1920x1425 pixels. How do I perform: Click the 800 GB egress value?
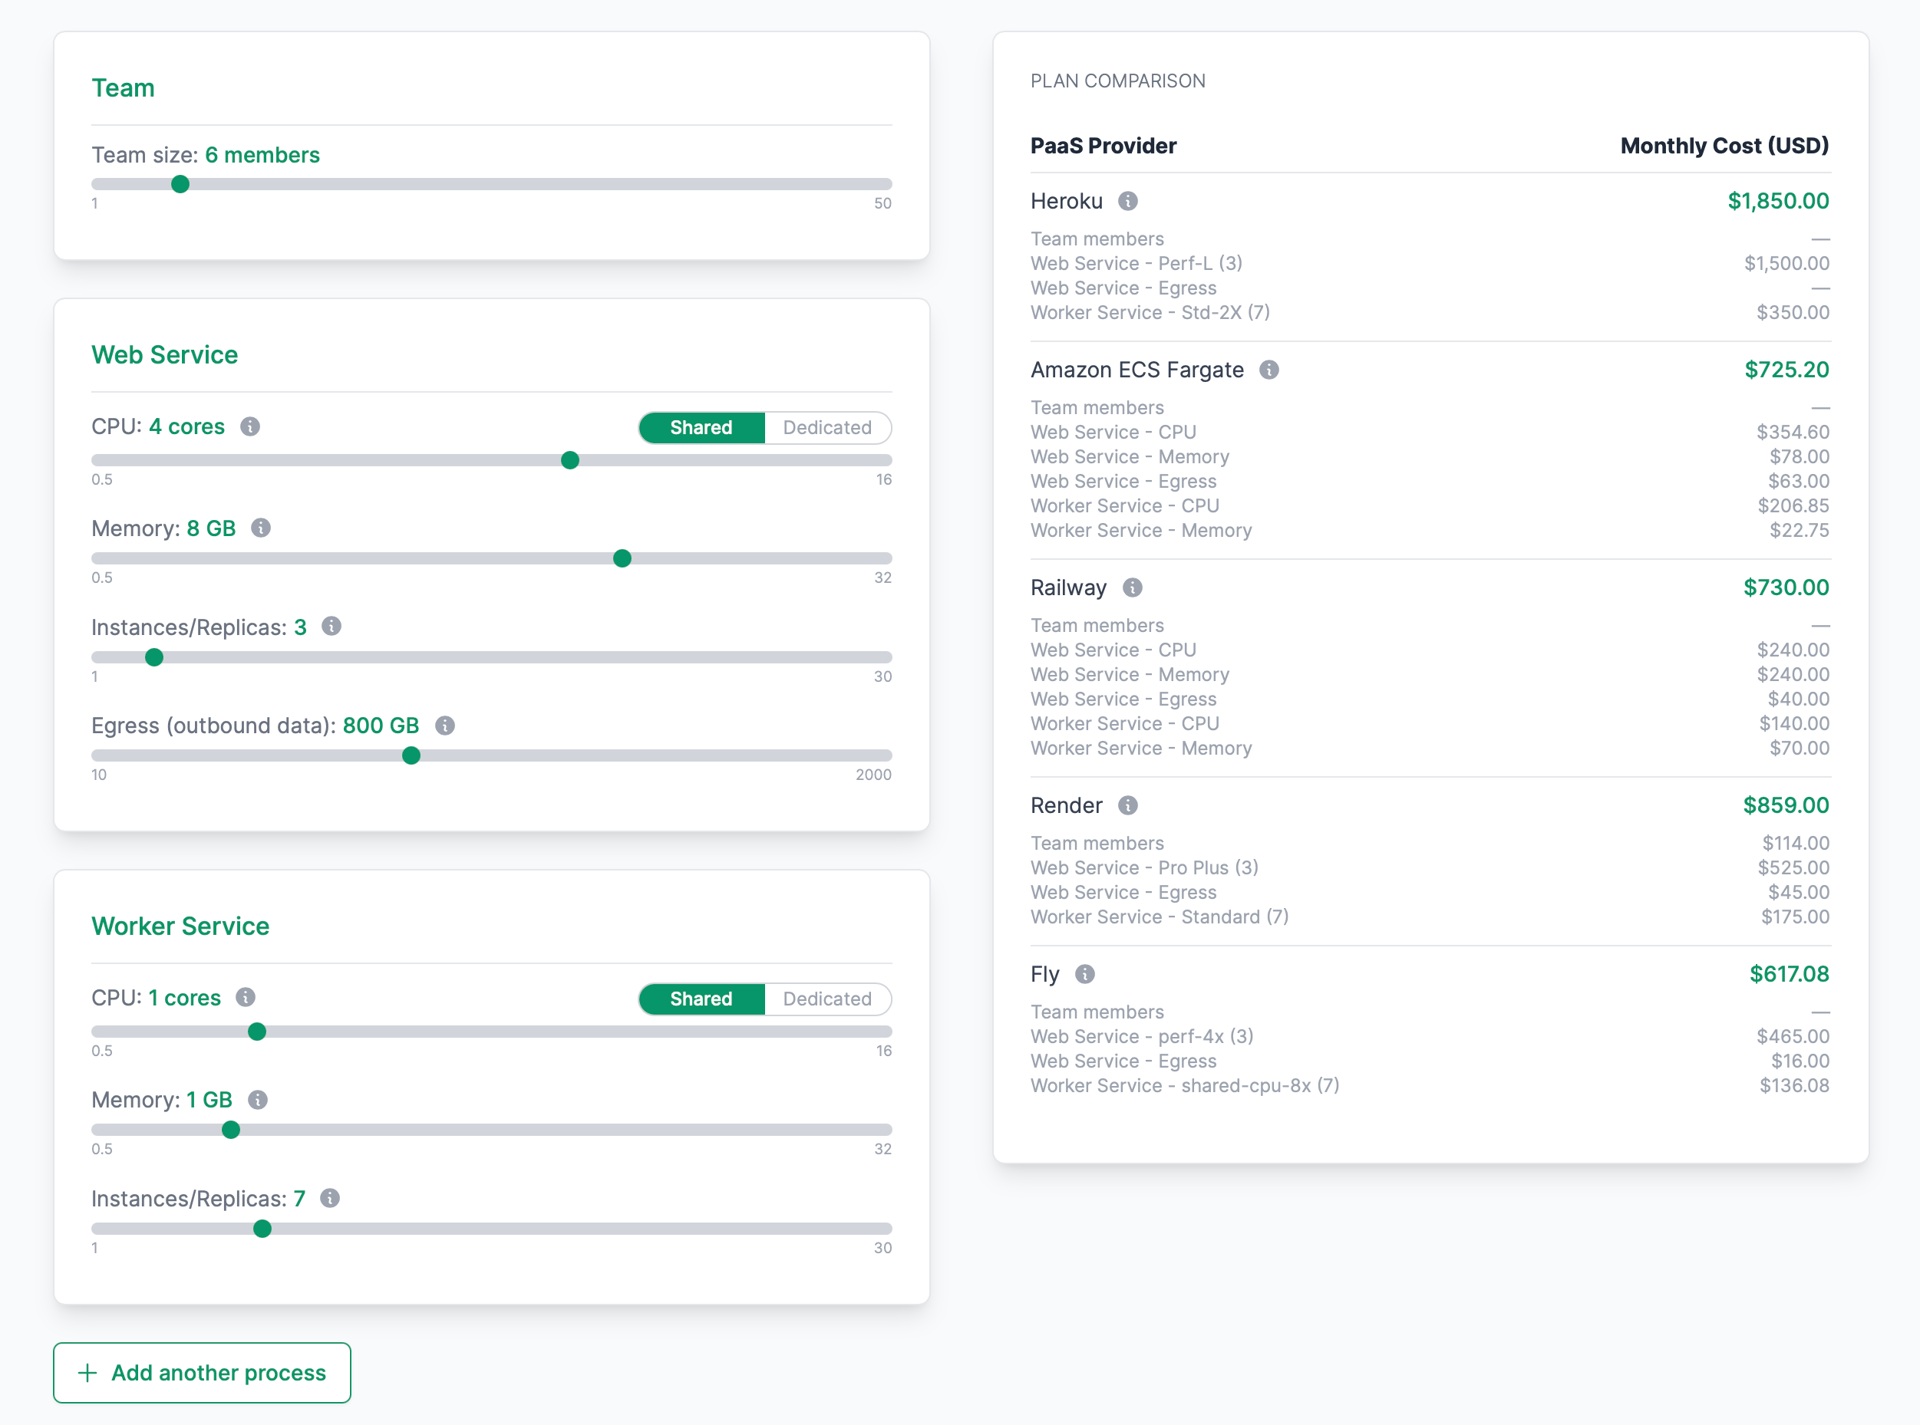pos(380,726)
